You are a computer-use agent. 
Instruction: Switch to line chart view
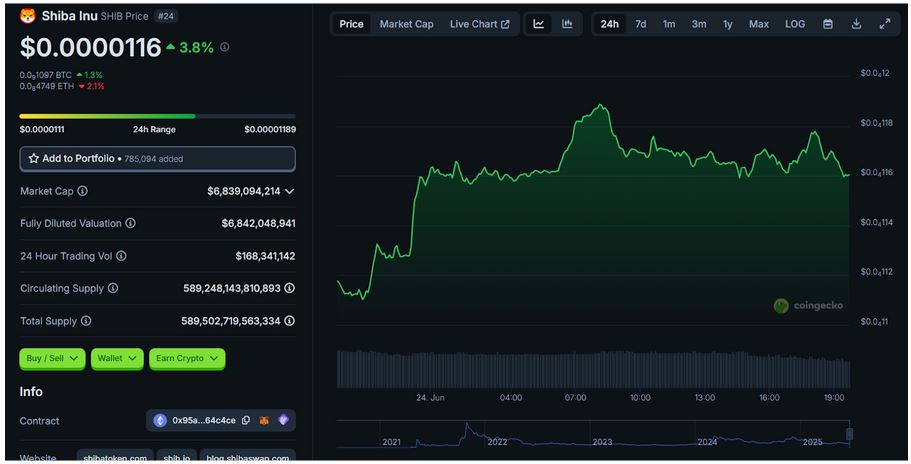point(539,24)
